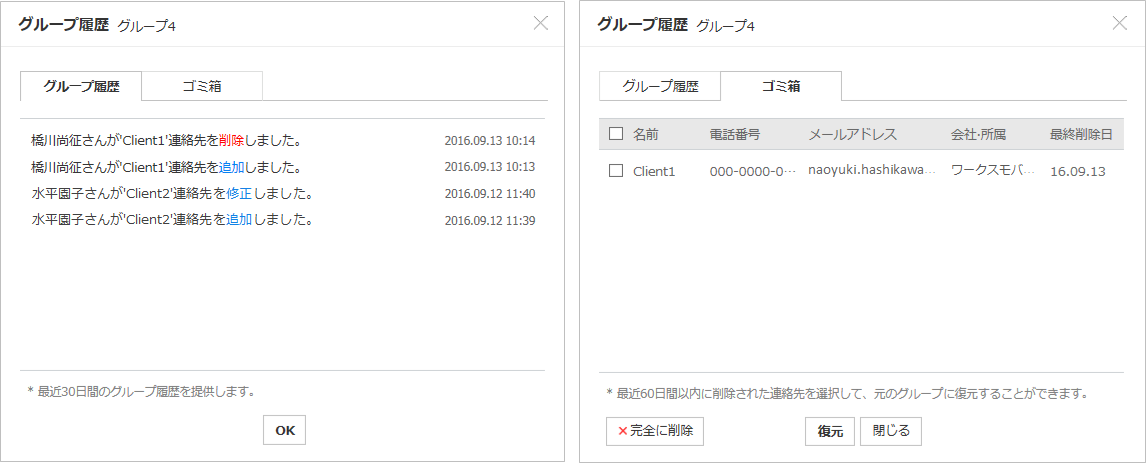Open ゴミ箱 tab in the history log dialog
1147x464 pixels.
[x=202, y=86]
